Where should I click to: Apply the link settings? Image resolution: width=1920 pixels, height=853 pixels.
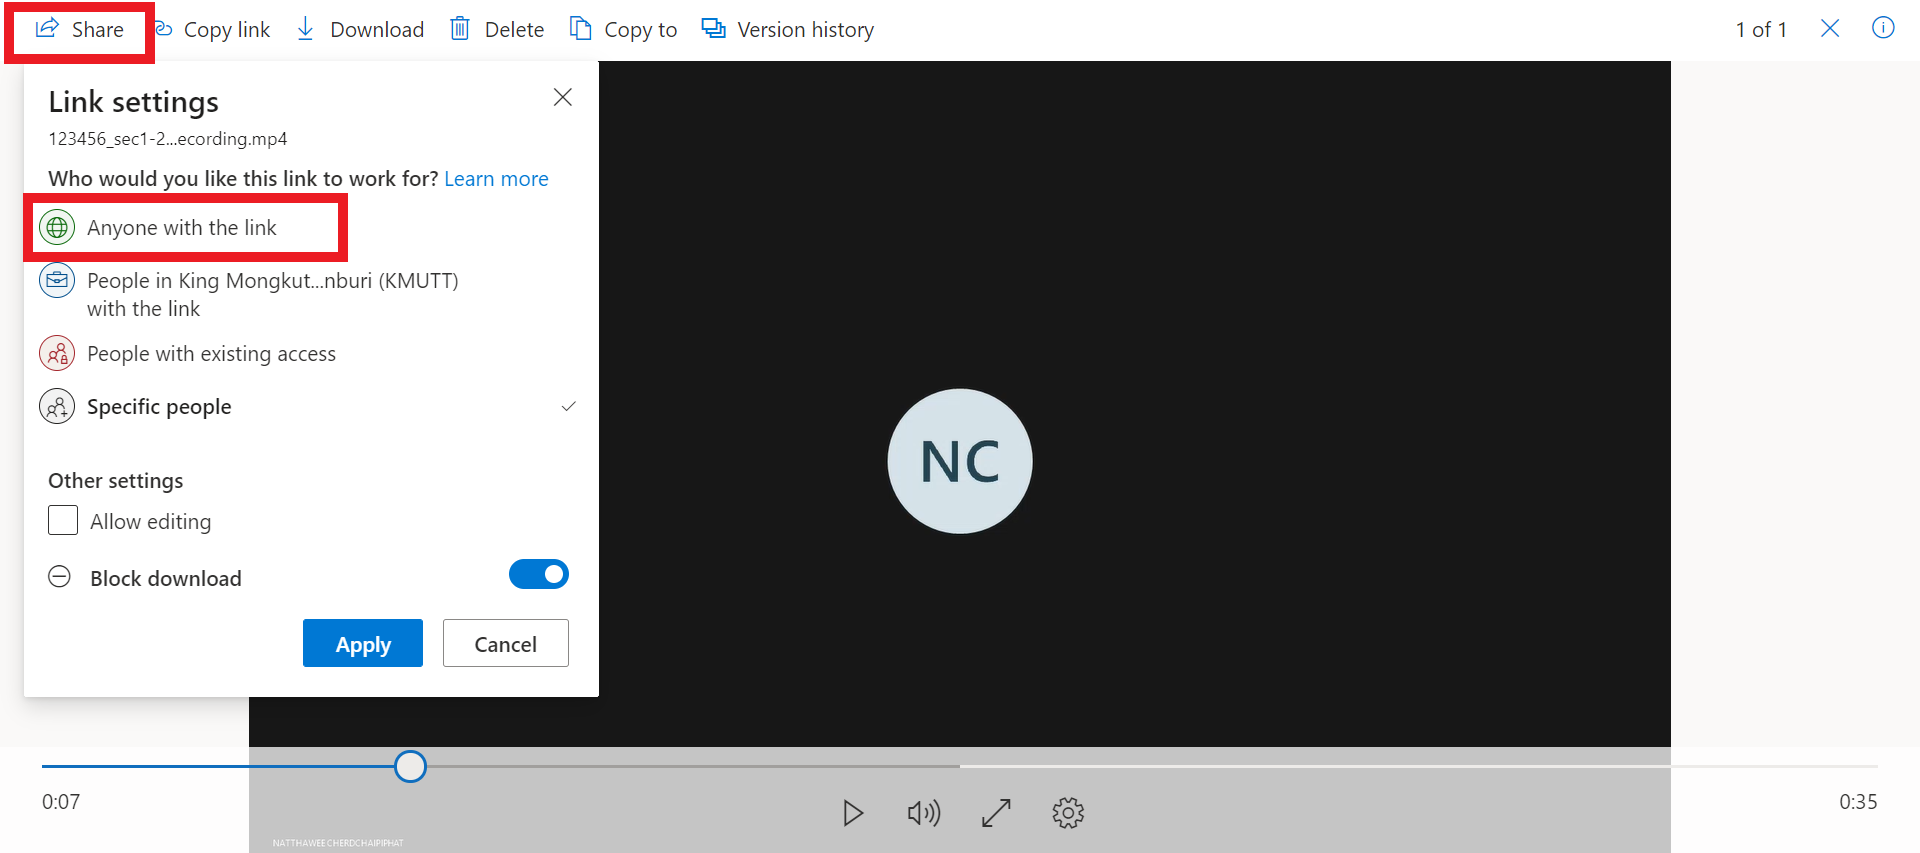pos(363,643)
